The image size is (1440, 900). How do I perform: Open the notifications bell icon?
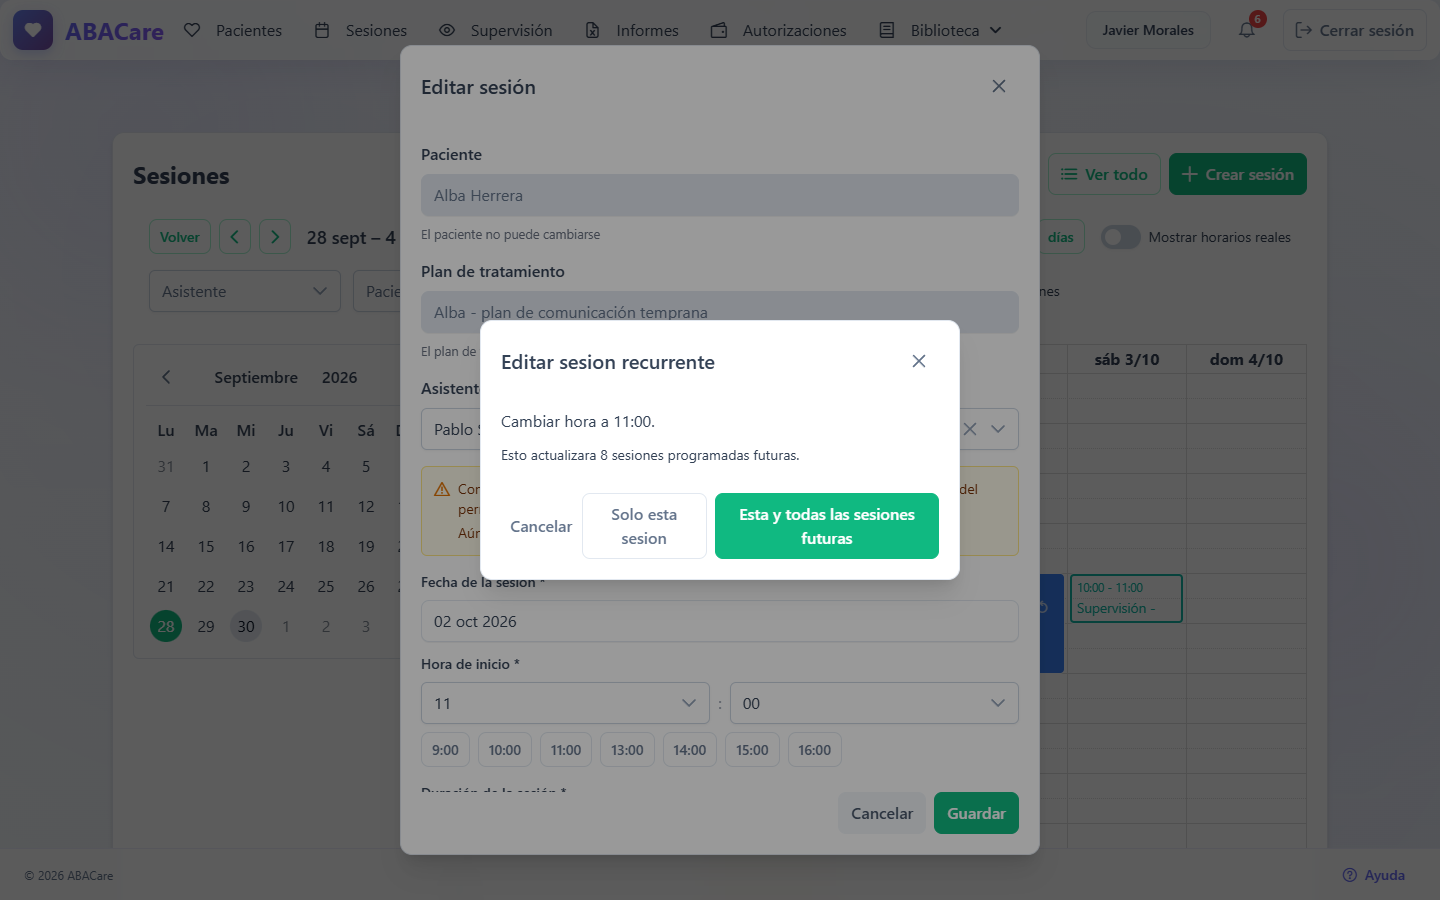pyautogui.click(x=1247, y=30)
